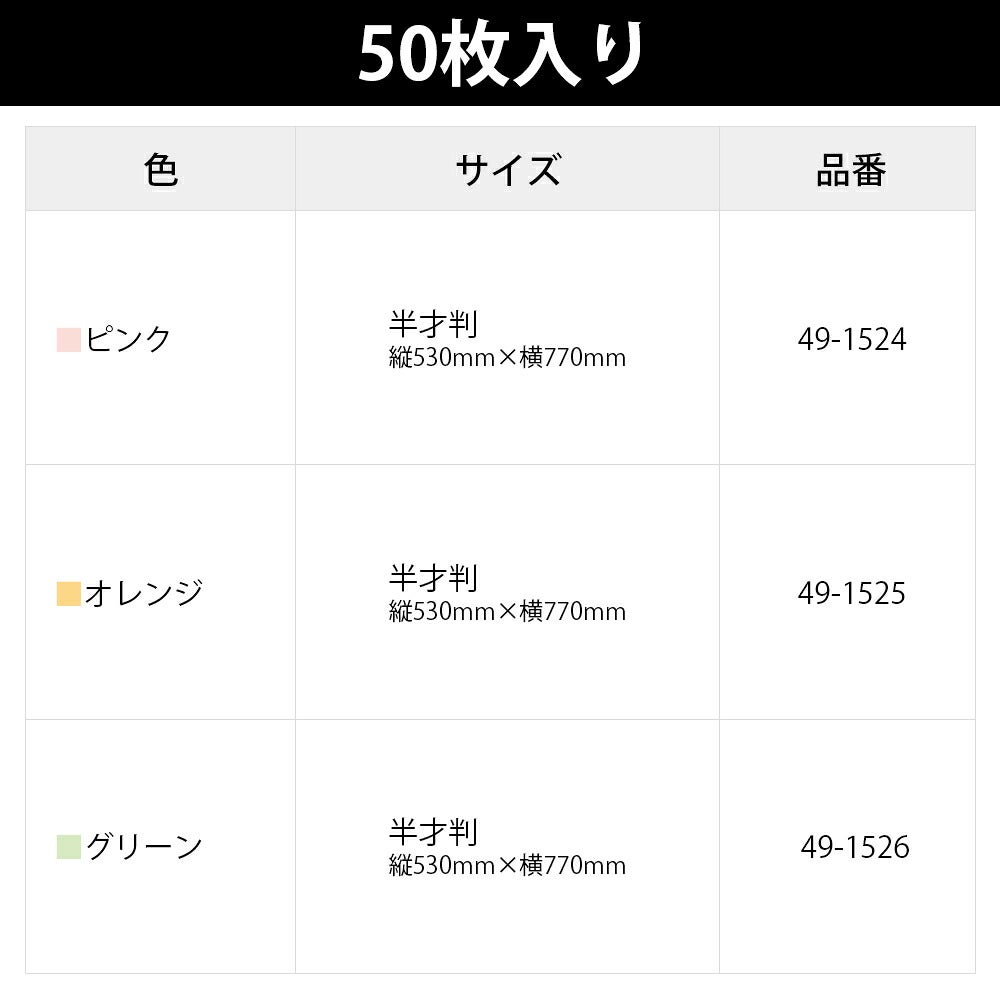The height and width of the screenshot is (1000, 1000).
Task: Select the オレンジ color label
Action: tap(144, 593)
